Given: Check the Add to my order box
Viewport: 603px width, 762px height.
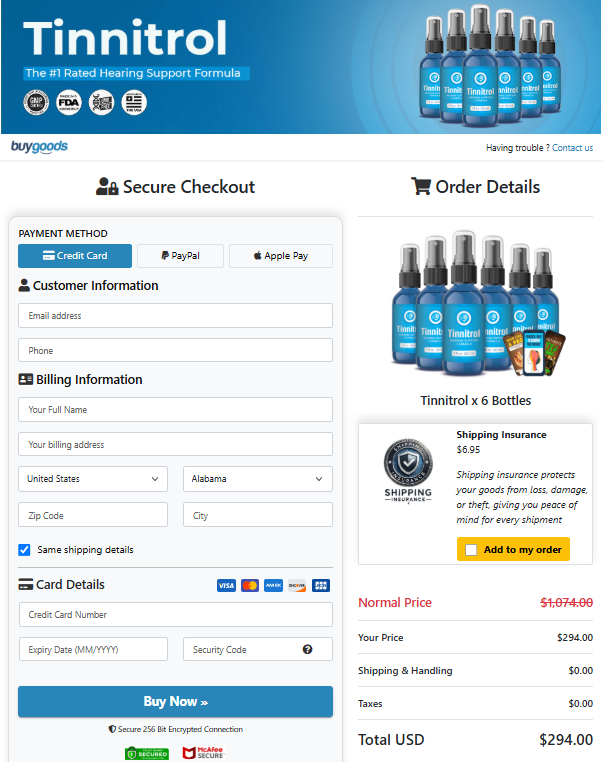Looking at the screenshot, I should click(471, 550).
